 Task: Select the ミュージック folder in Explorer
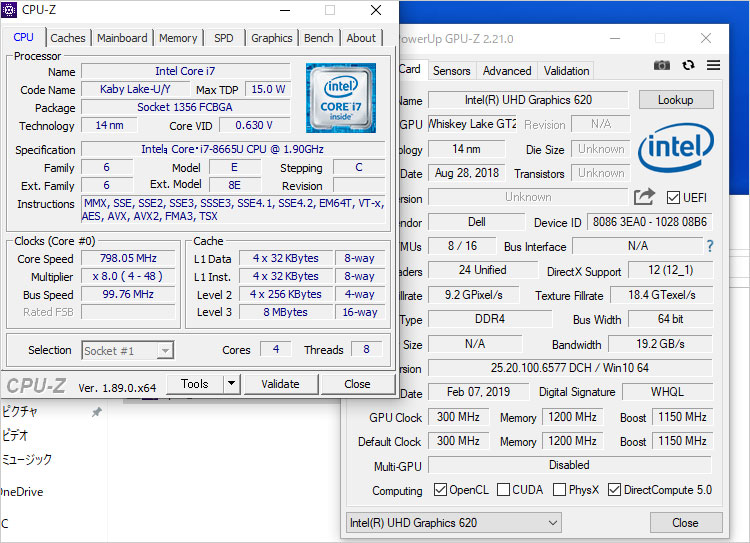[27, 459]
